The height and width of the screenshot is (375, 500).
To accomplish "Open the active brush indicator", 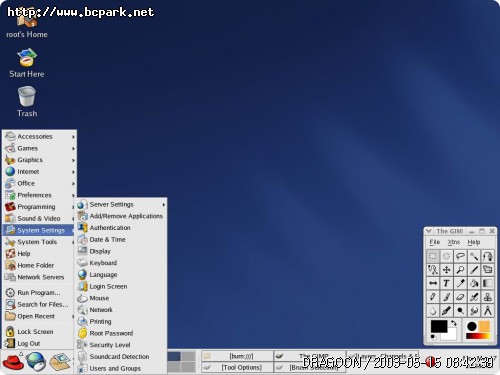I will click(x=472, y=326).
